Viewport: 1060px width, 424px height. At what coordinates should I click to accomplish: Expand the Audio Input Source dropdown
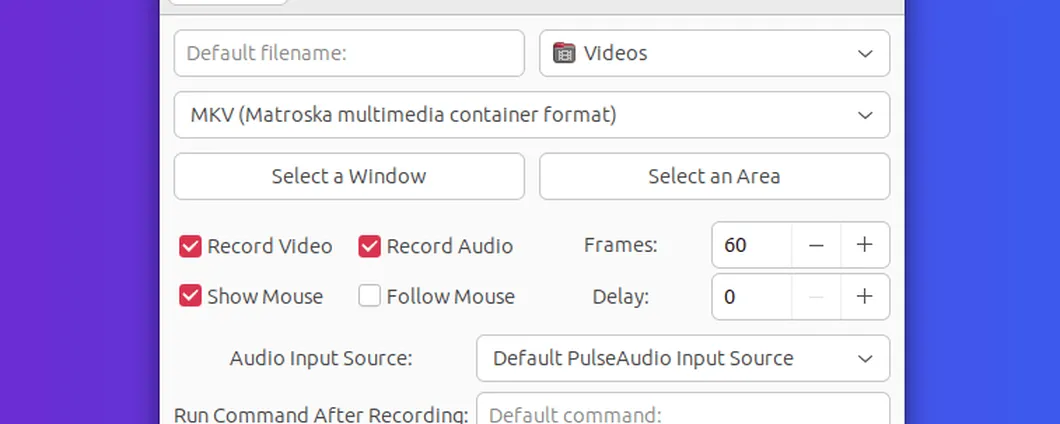(x=683, y=358)
